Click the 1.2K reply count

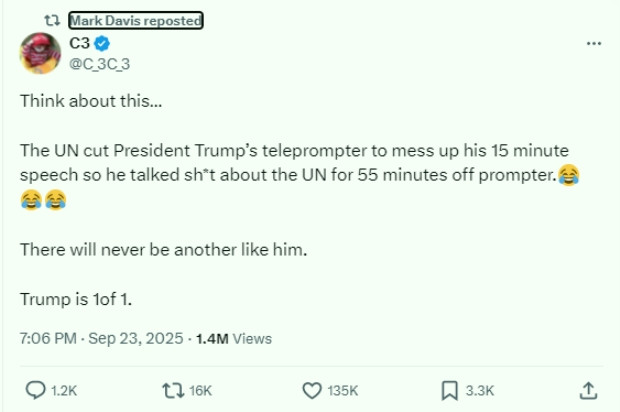[64, 390]
